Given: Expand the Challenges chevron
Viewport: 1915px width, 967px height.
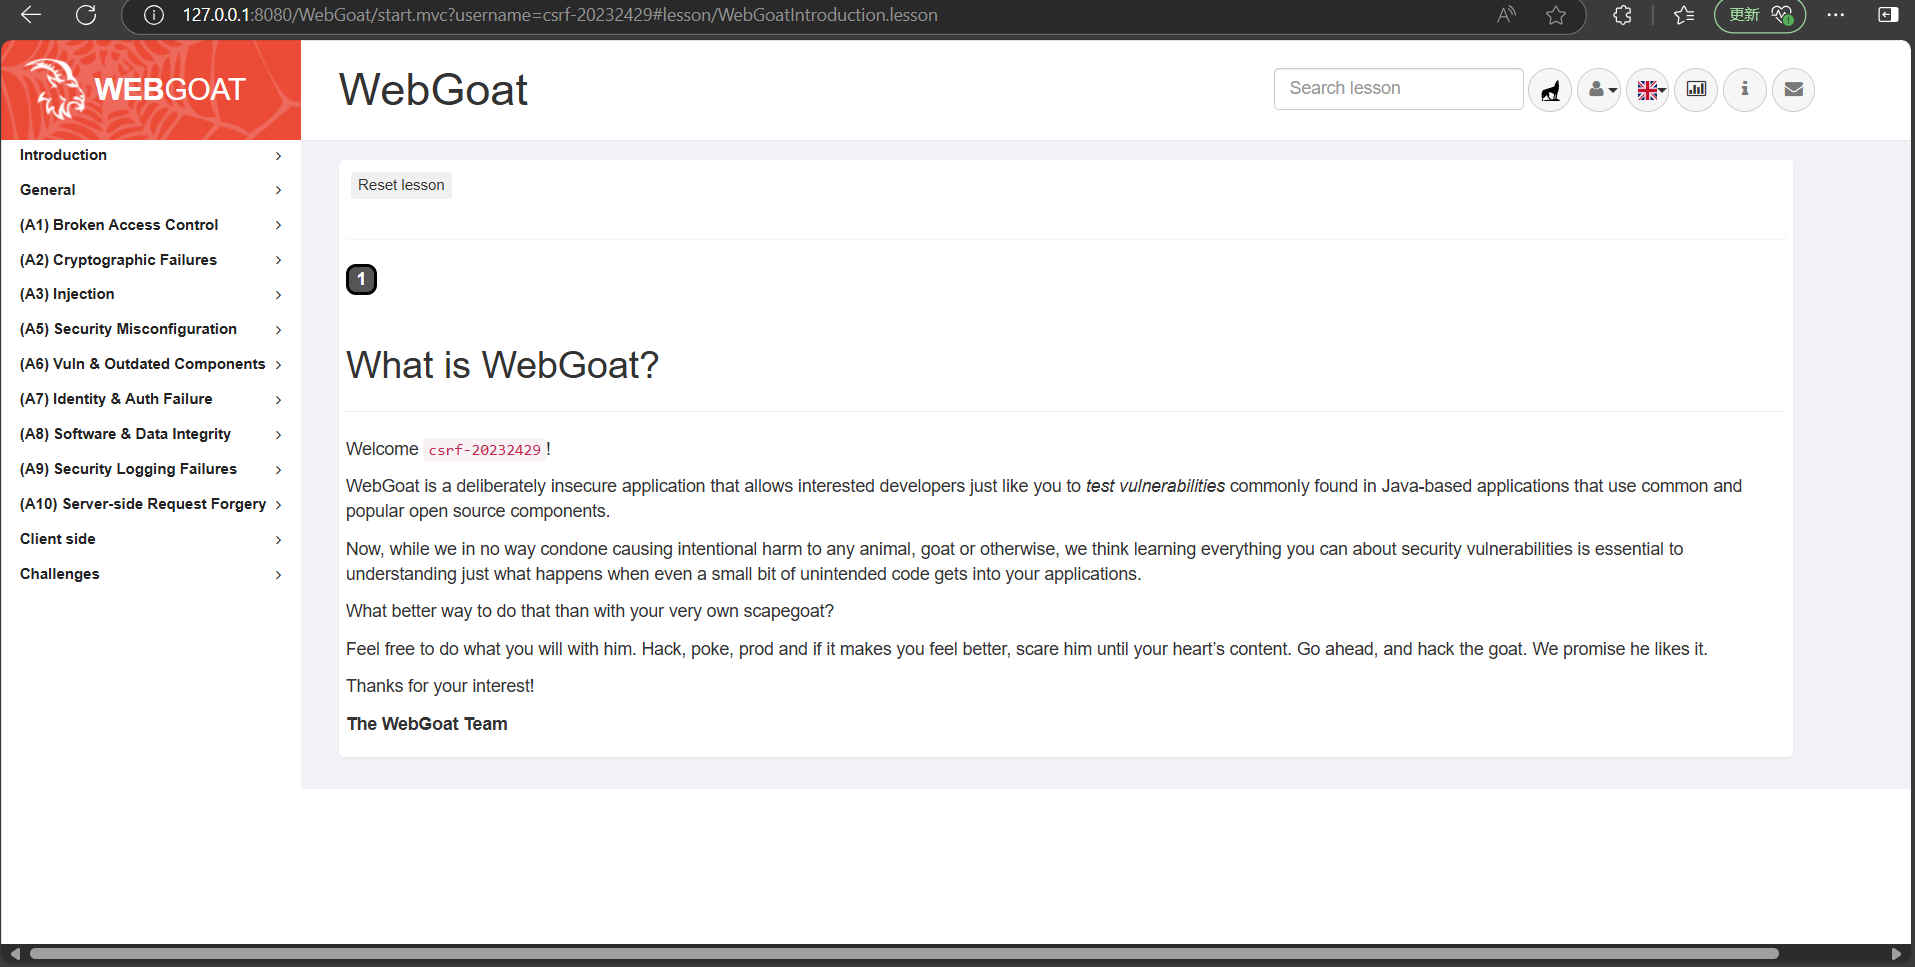Looking at the screenshot, I should (279, 575).
